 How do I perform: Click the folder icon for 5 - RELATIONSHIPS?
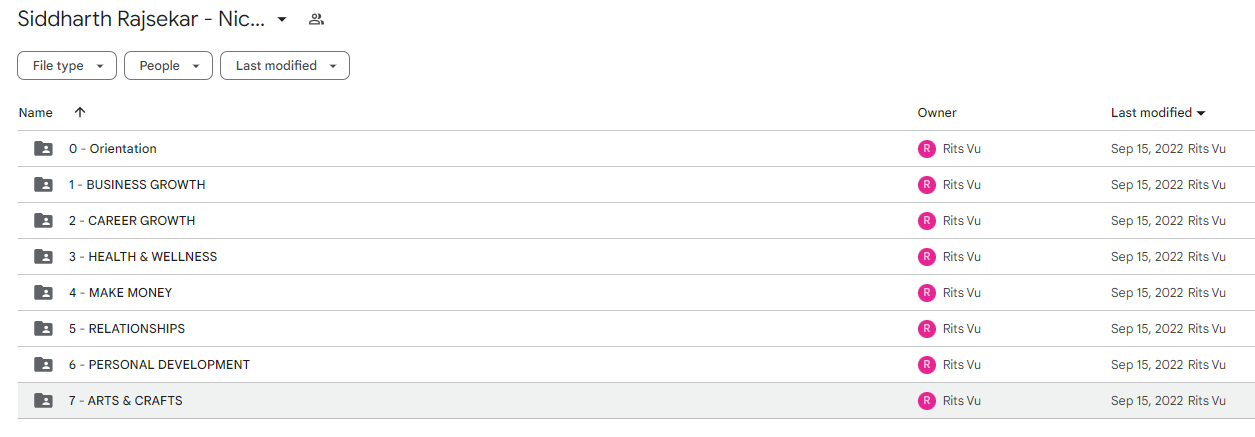pos(43,329)
